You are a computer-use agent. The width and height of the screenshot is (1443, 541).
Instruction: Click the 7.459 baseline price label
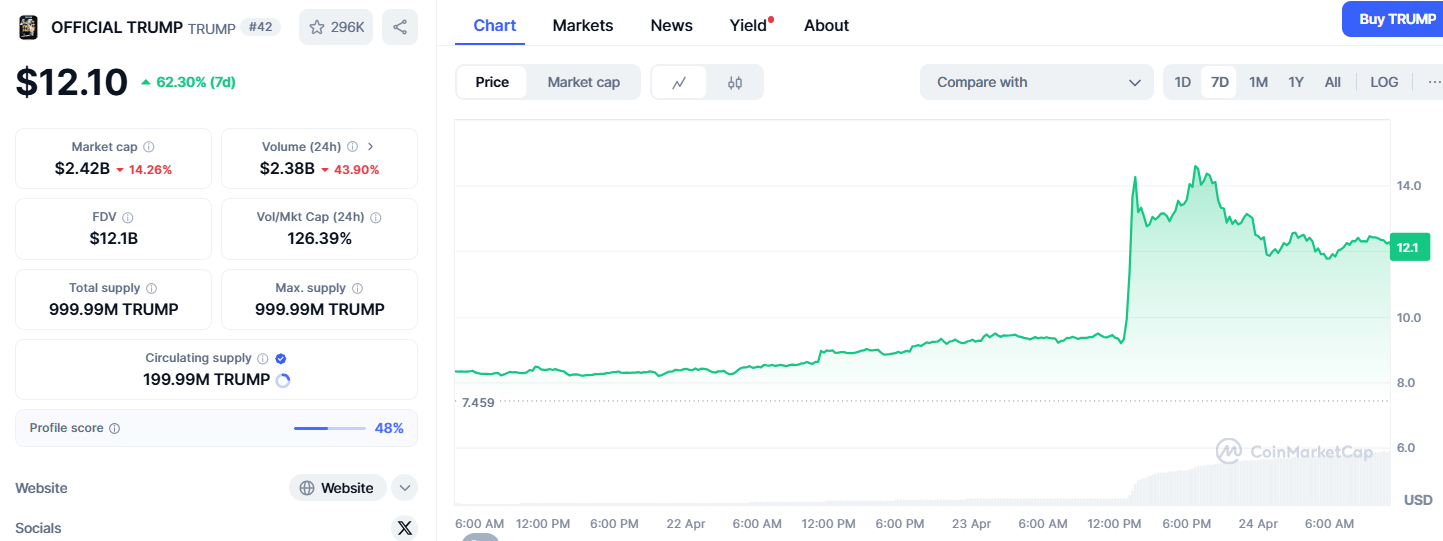pos(477,402)
